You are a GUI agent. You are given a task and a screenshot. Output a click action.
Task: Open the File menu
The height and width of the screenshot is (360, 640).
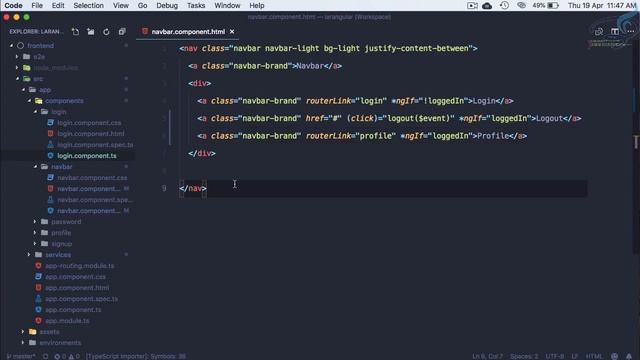coord(37,5)
